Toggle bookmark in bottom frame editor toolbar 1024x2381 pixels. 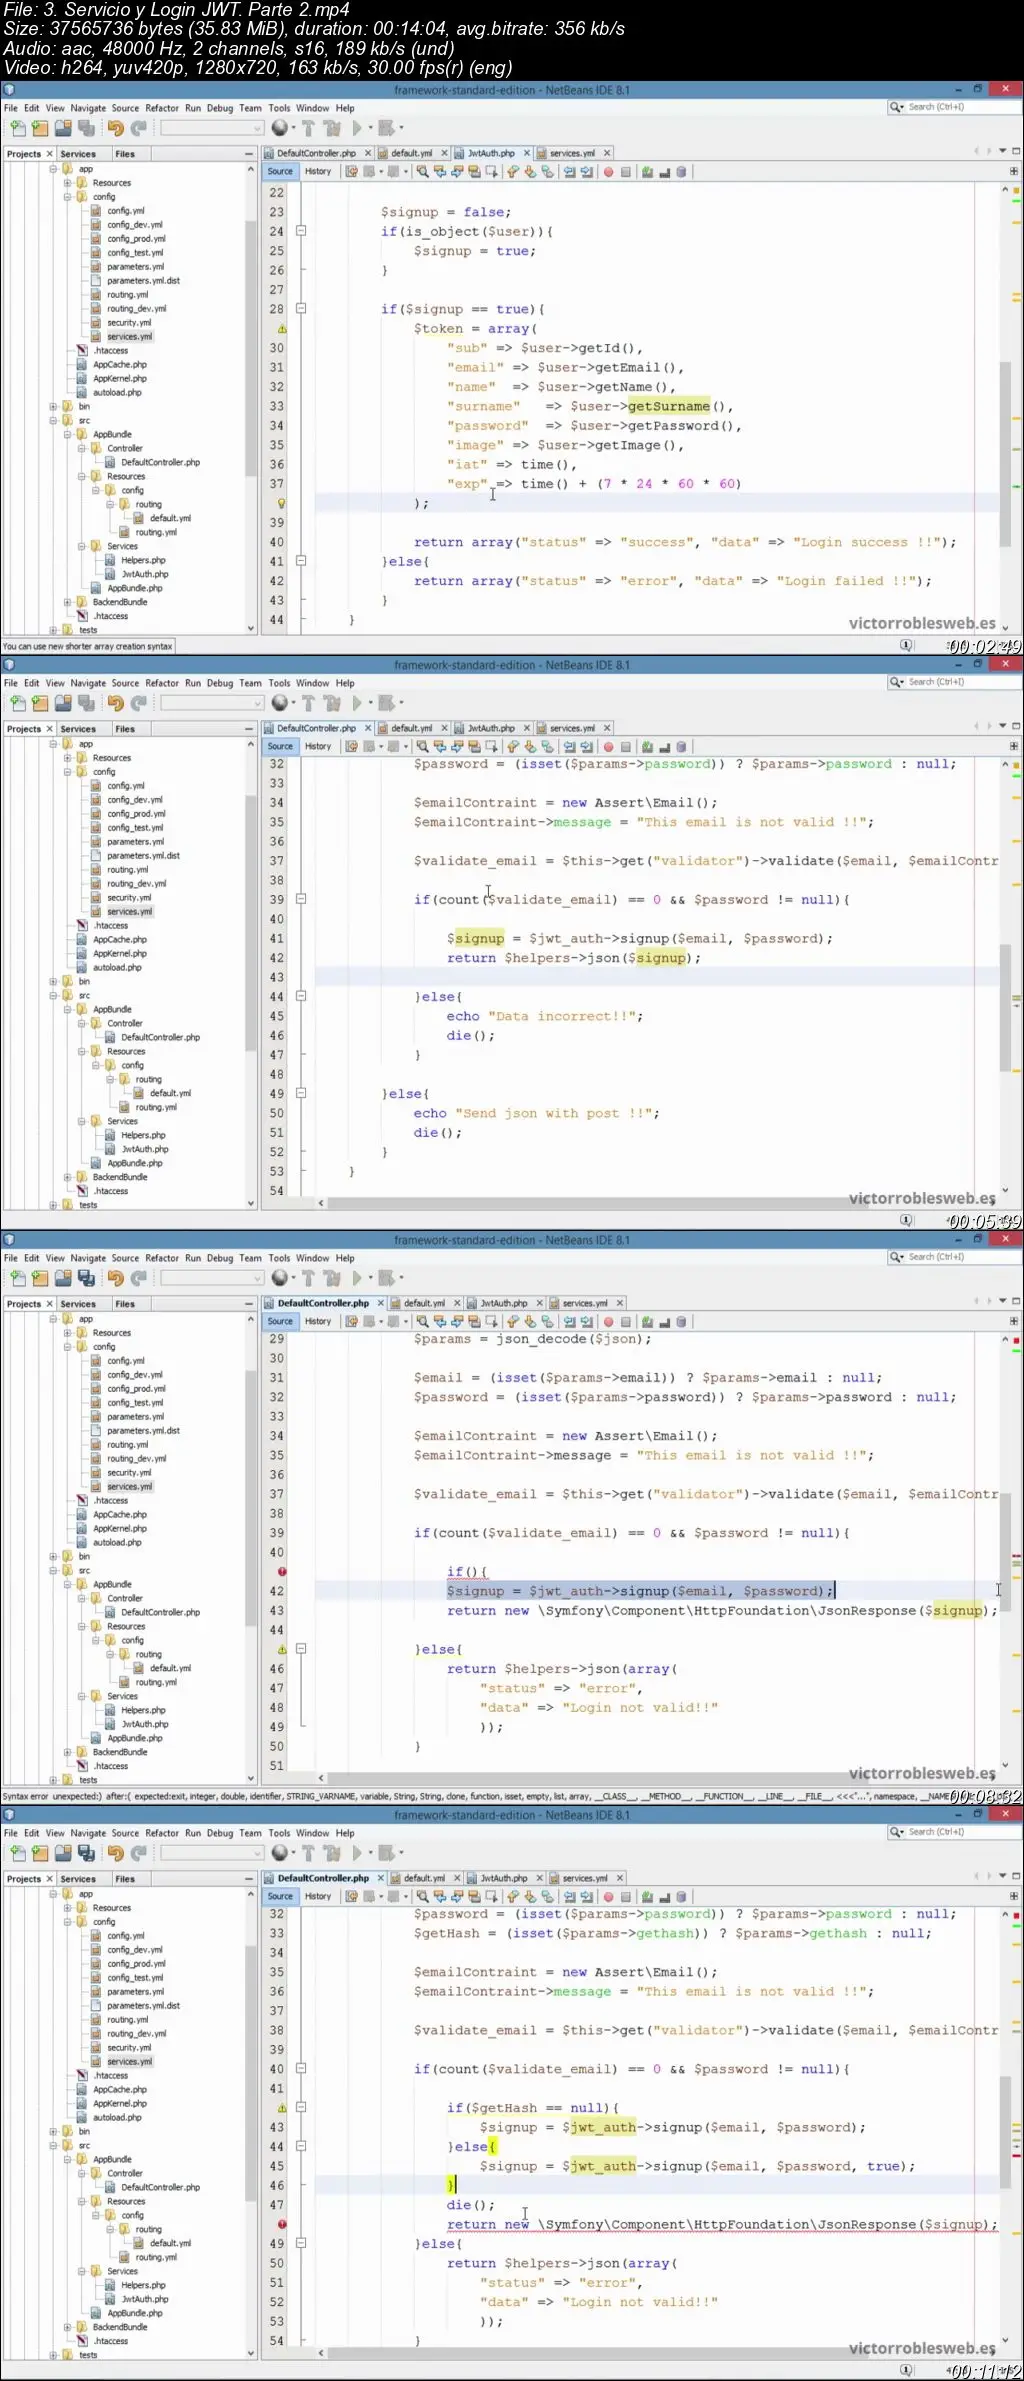click(x=547, y=1897)
